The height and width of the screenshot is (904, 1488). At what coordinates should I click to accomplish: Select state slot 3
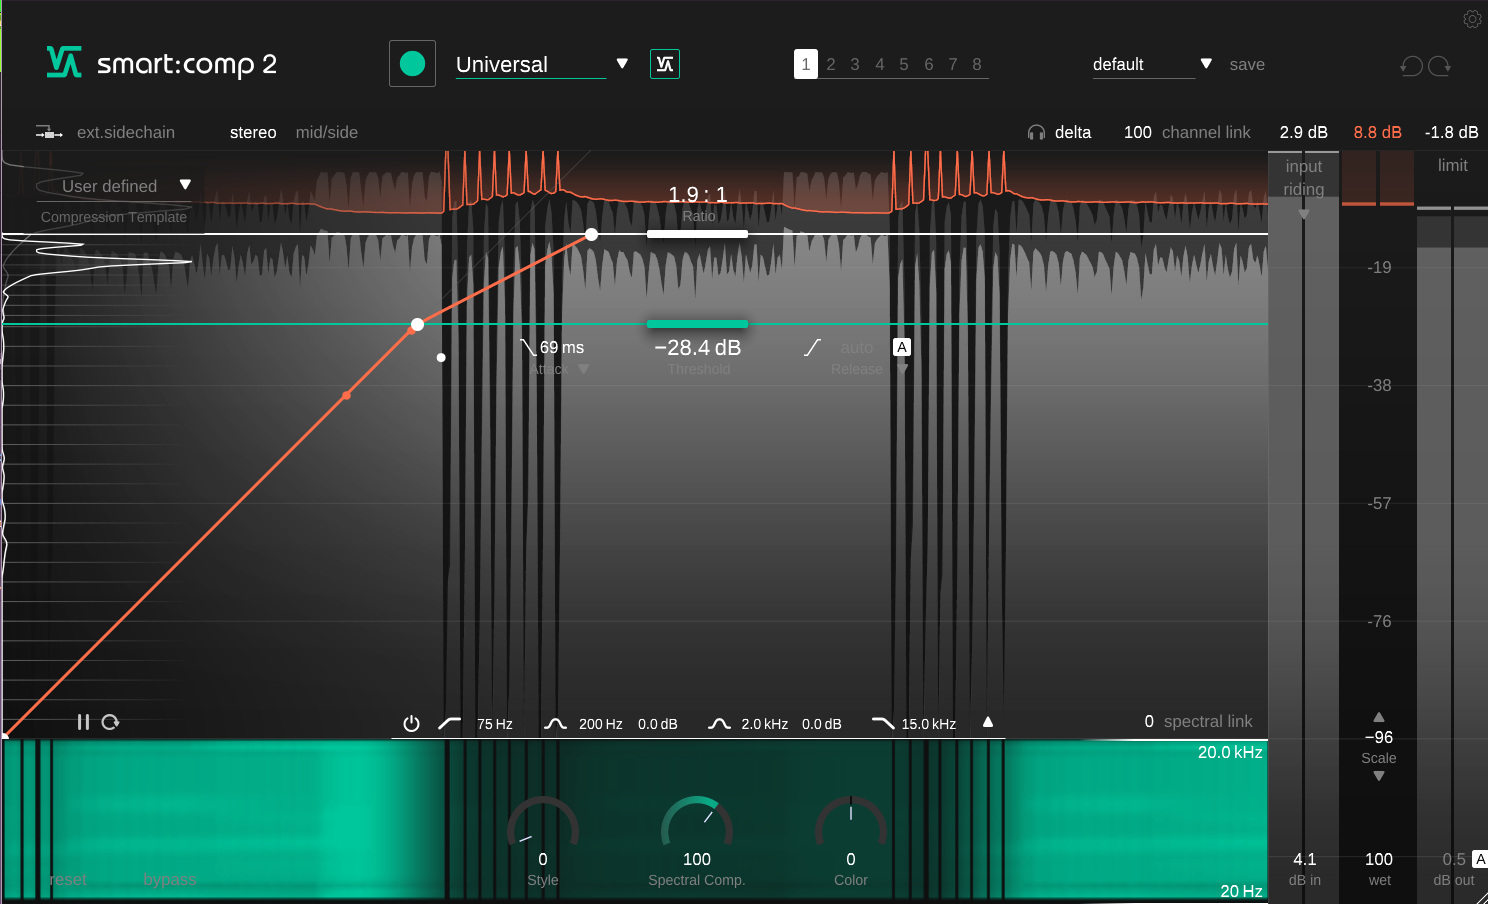click(855, 64)
